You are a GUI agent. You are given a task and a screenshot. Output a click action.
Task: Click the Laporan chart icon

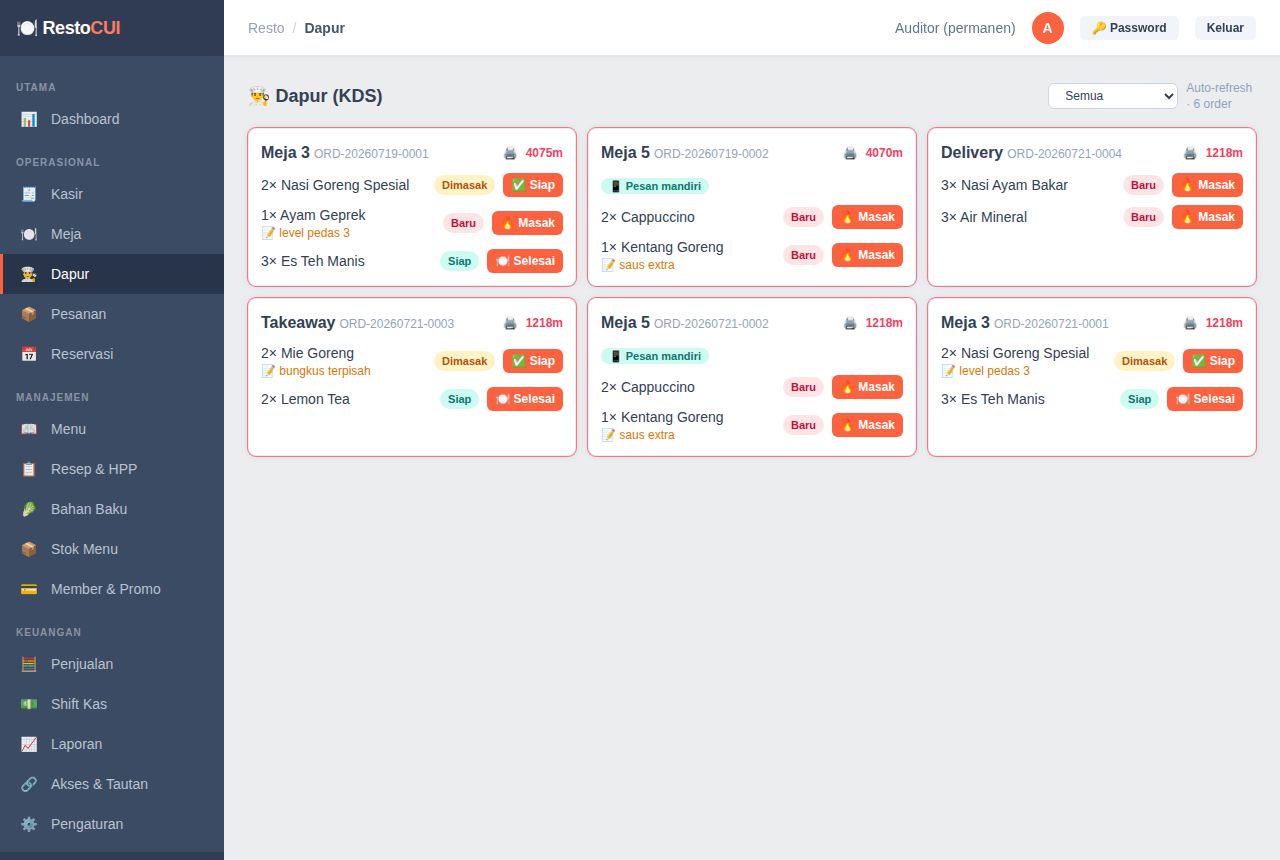coord(29,744)
